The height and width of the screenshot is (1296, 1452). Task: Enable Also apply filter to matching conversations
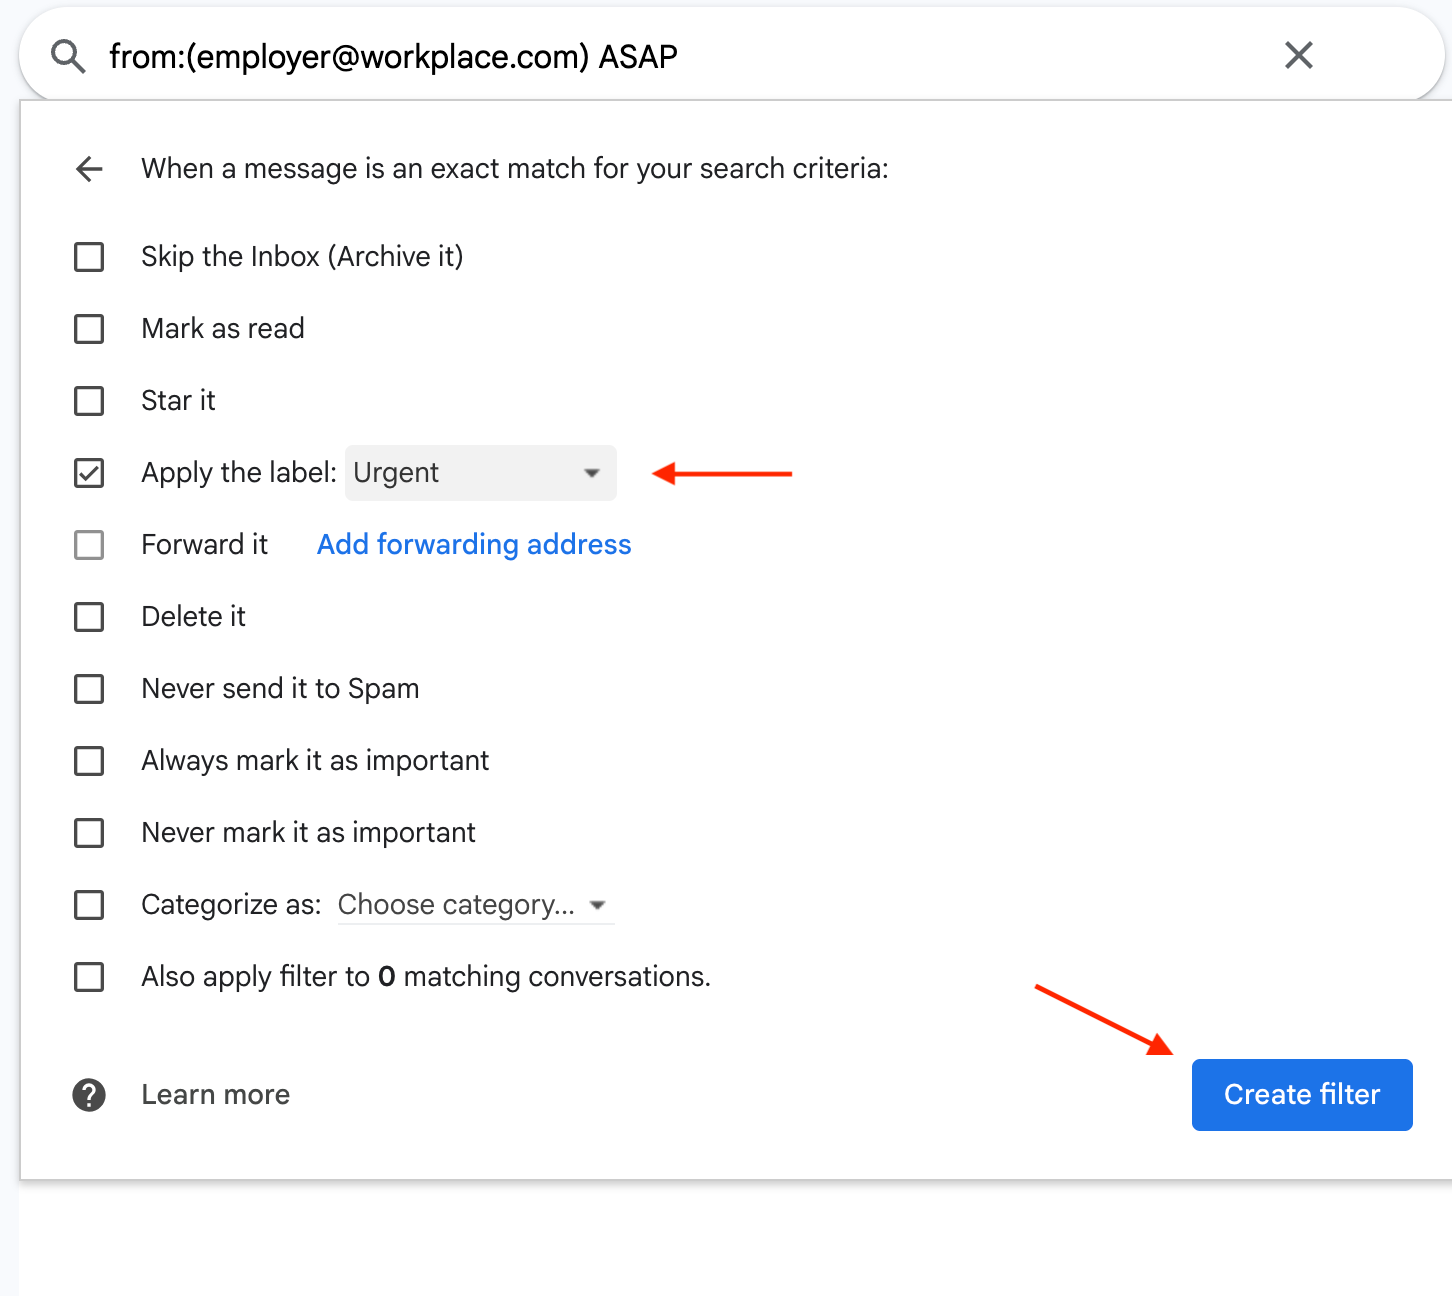pyautogui.click(x=89, y=977)
